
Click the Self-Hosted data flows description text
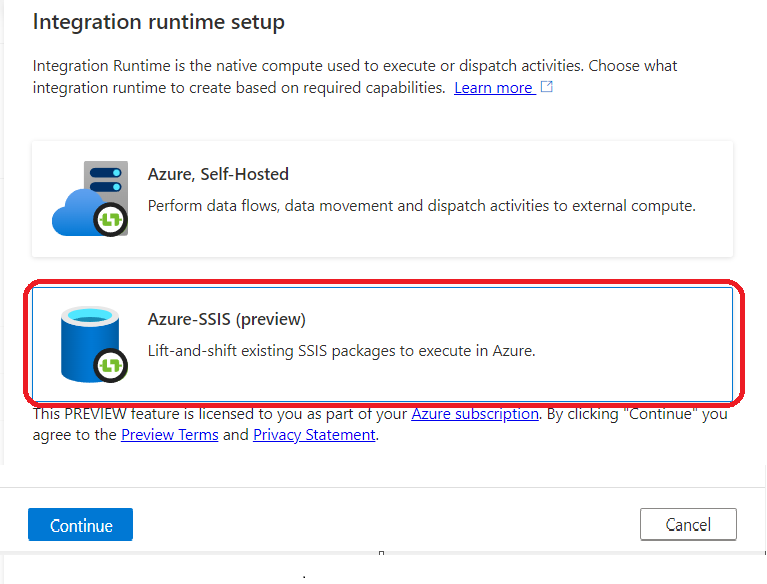tap(422, 205)
